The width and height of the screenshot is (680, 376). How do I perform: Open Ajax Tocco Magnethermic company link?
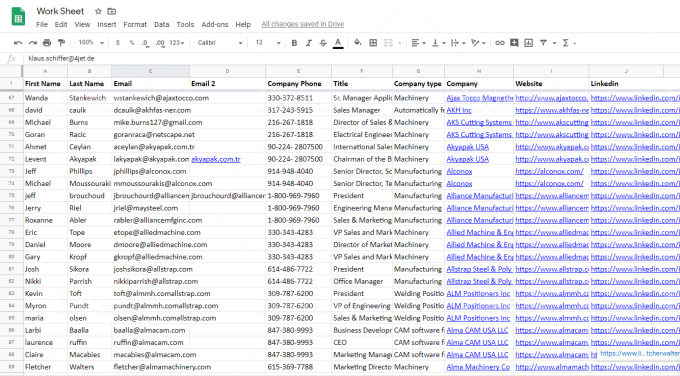(x=479, y=98)
